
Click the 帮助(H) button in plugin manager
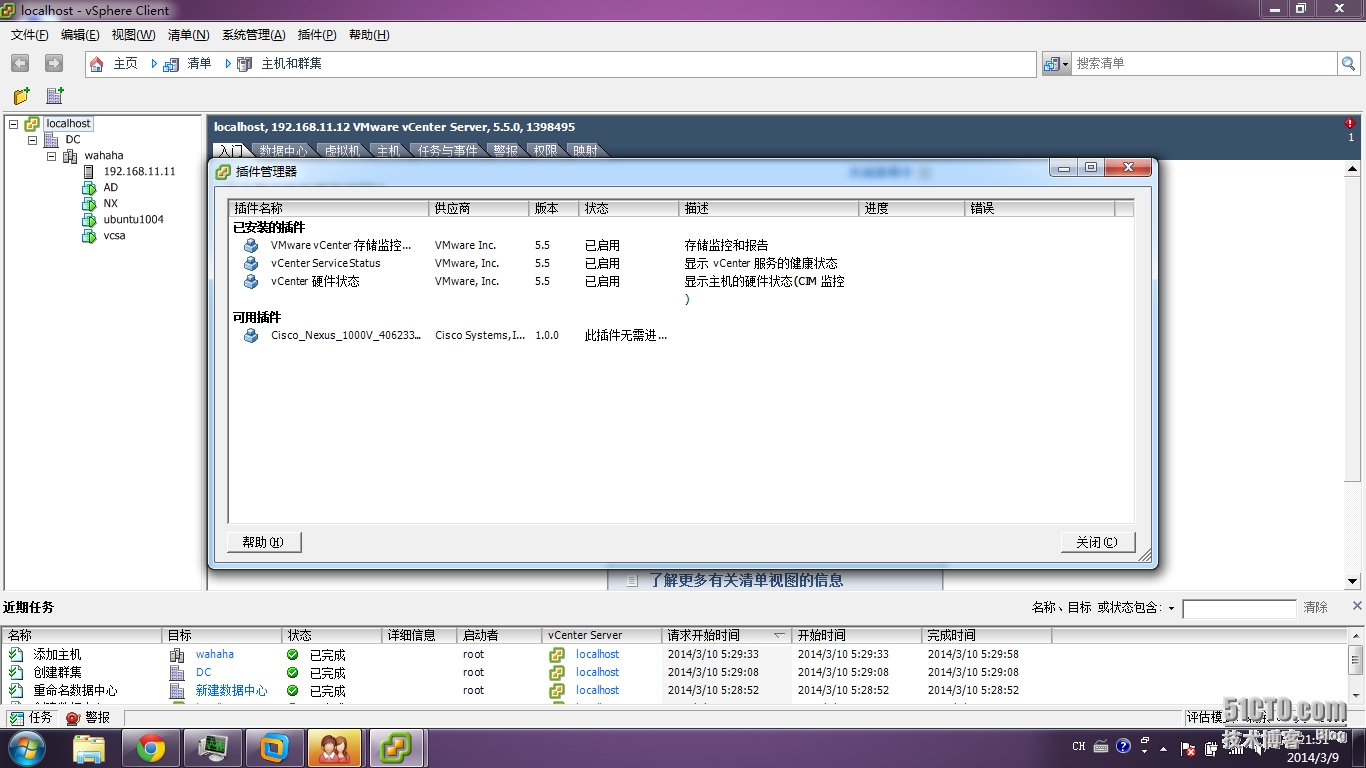tap(264, 542)
